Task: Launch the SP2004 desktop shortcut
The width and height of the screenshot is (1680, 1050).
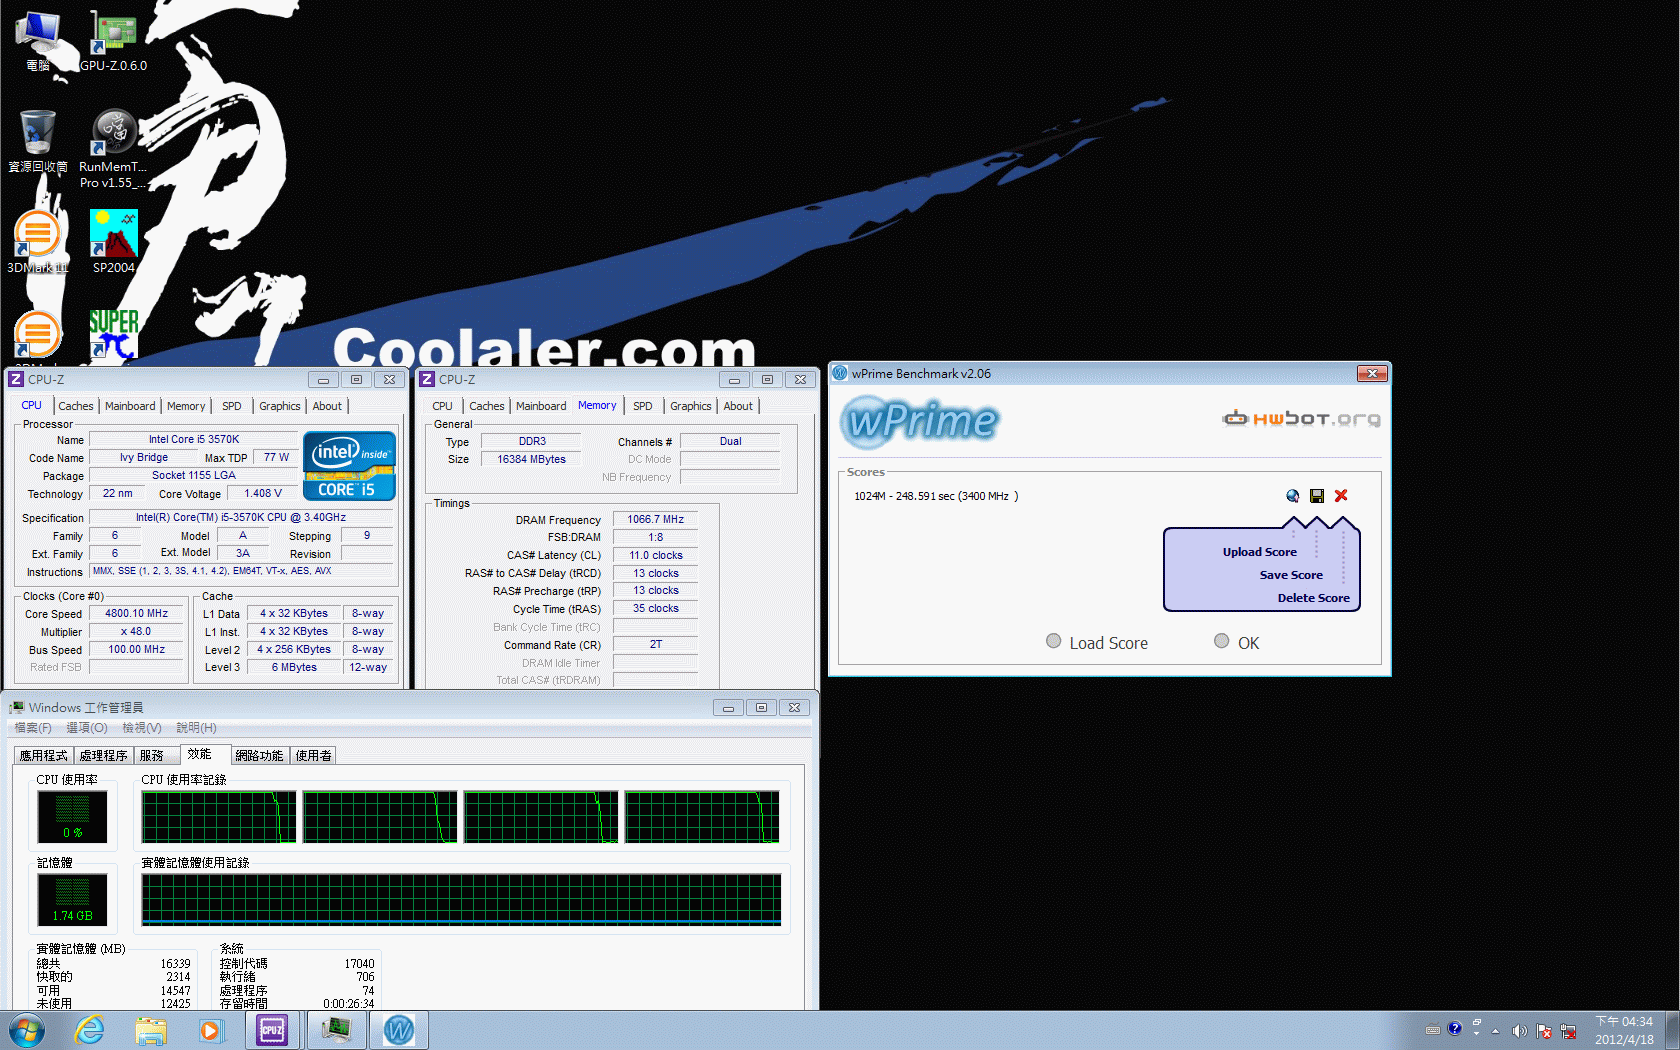Action: 114,242
